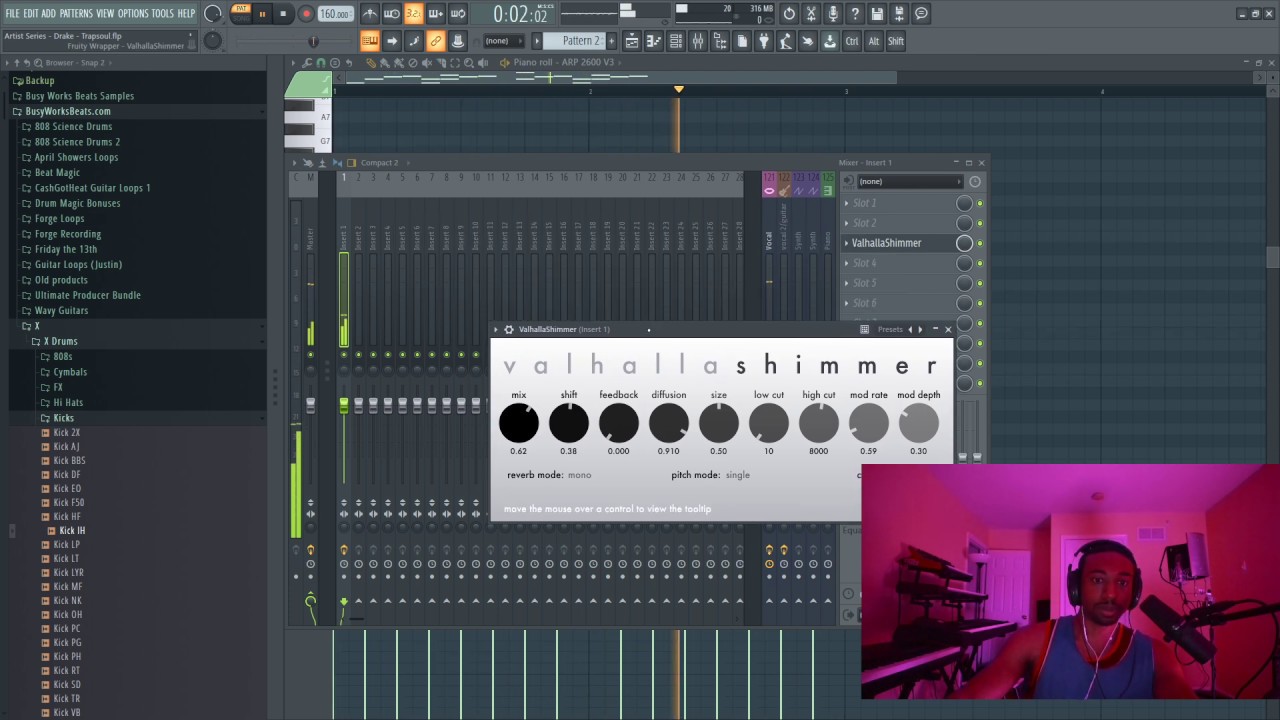Image resolution: width=1280 pixels, height=720 pixels.
Task: Click the Alt toolbar button
Action: (x=874, y=41)
